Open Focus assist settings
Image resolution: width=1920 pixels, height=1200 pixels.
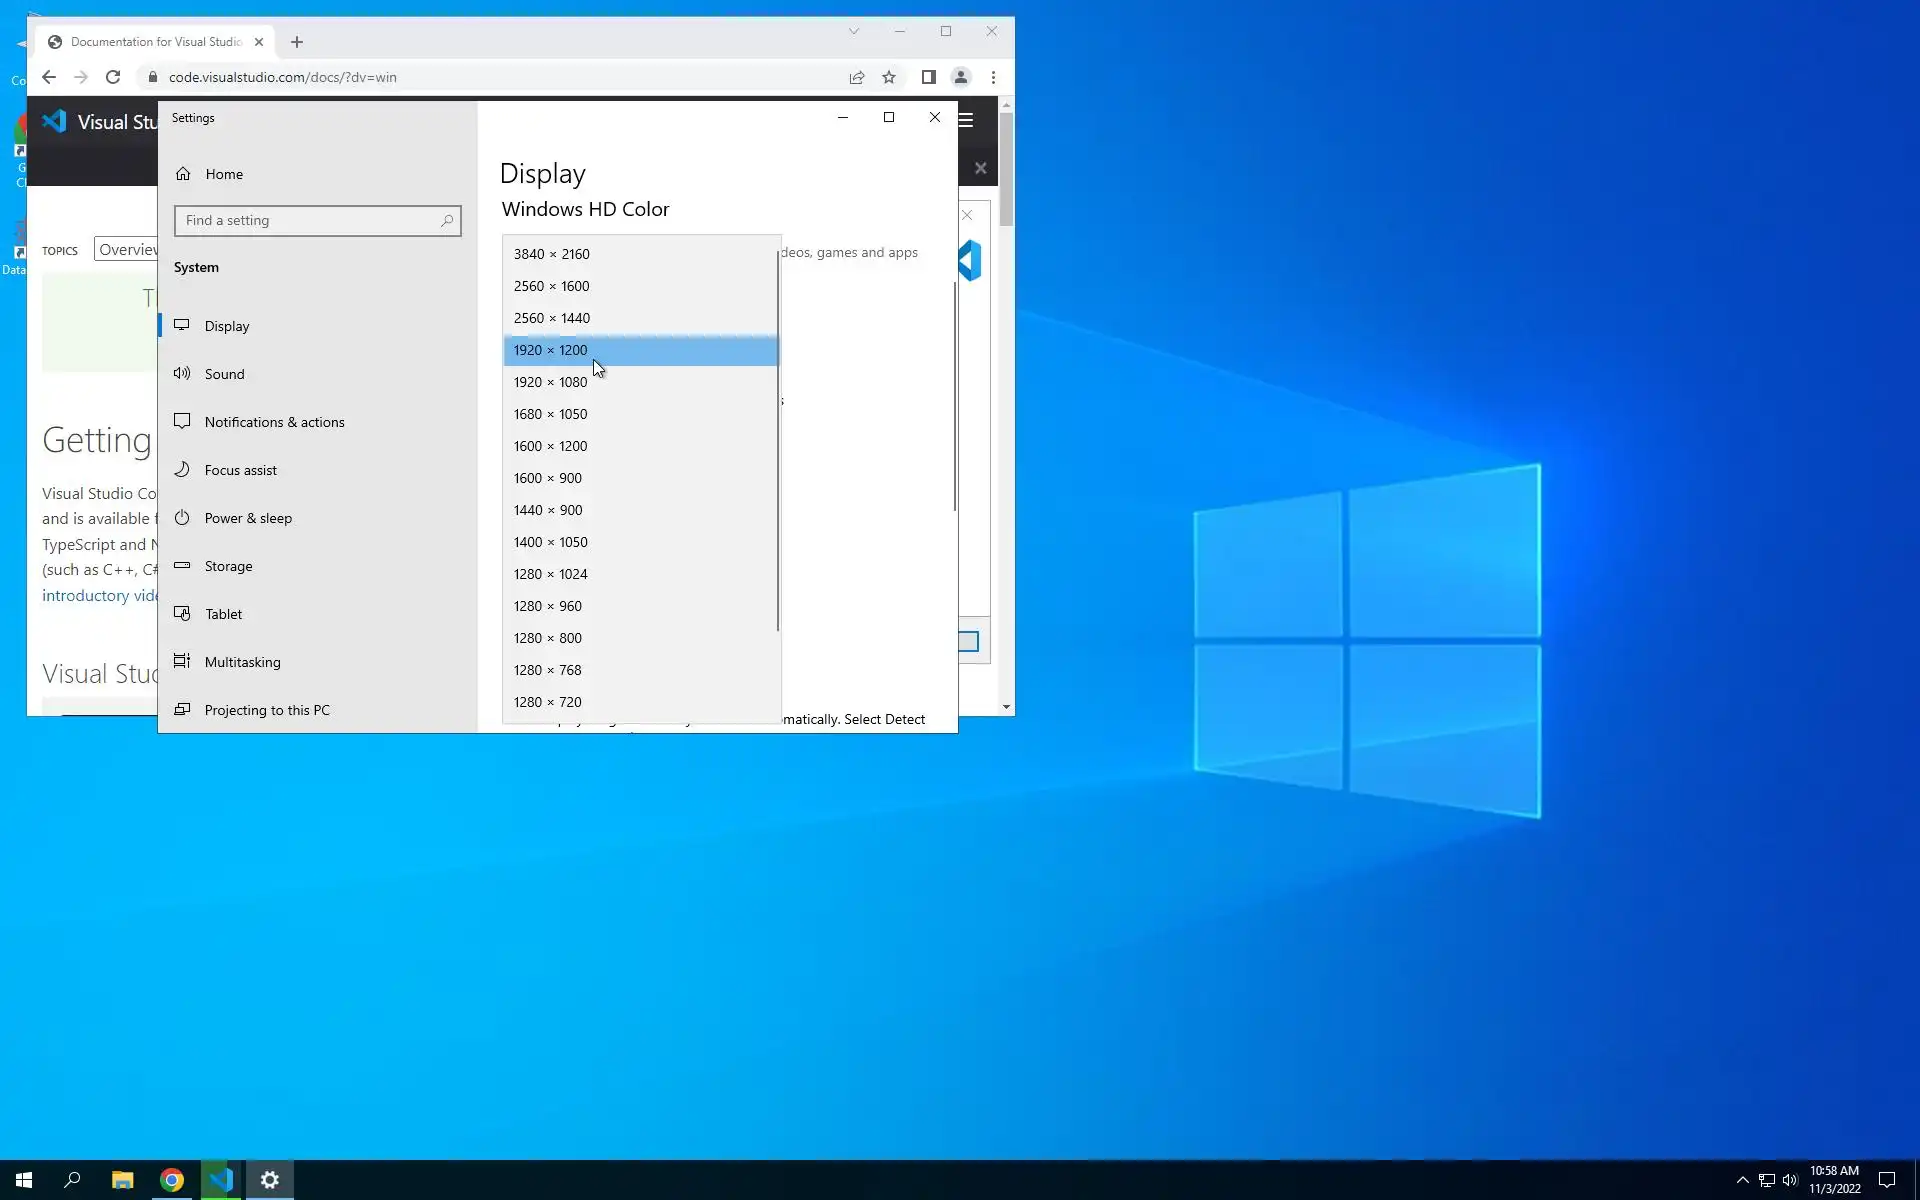coord(240,470)
